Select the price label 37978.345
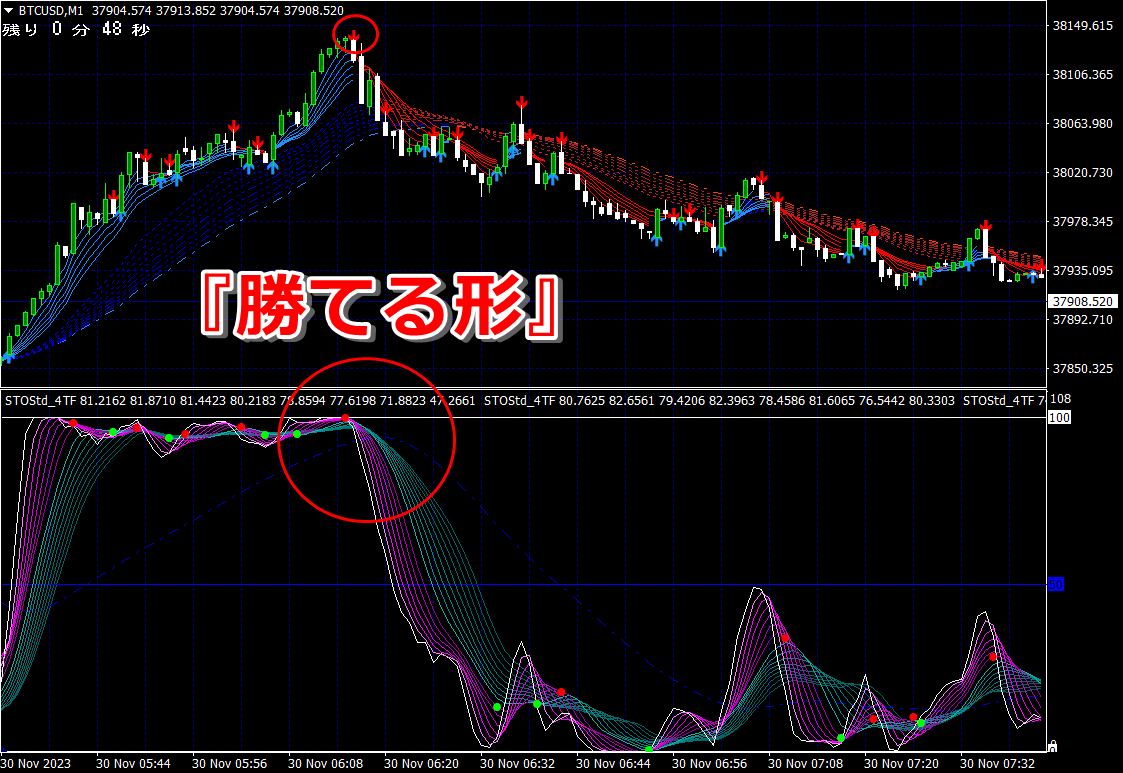 pos(1082,222)
